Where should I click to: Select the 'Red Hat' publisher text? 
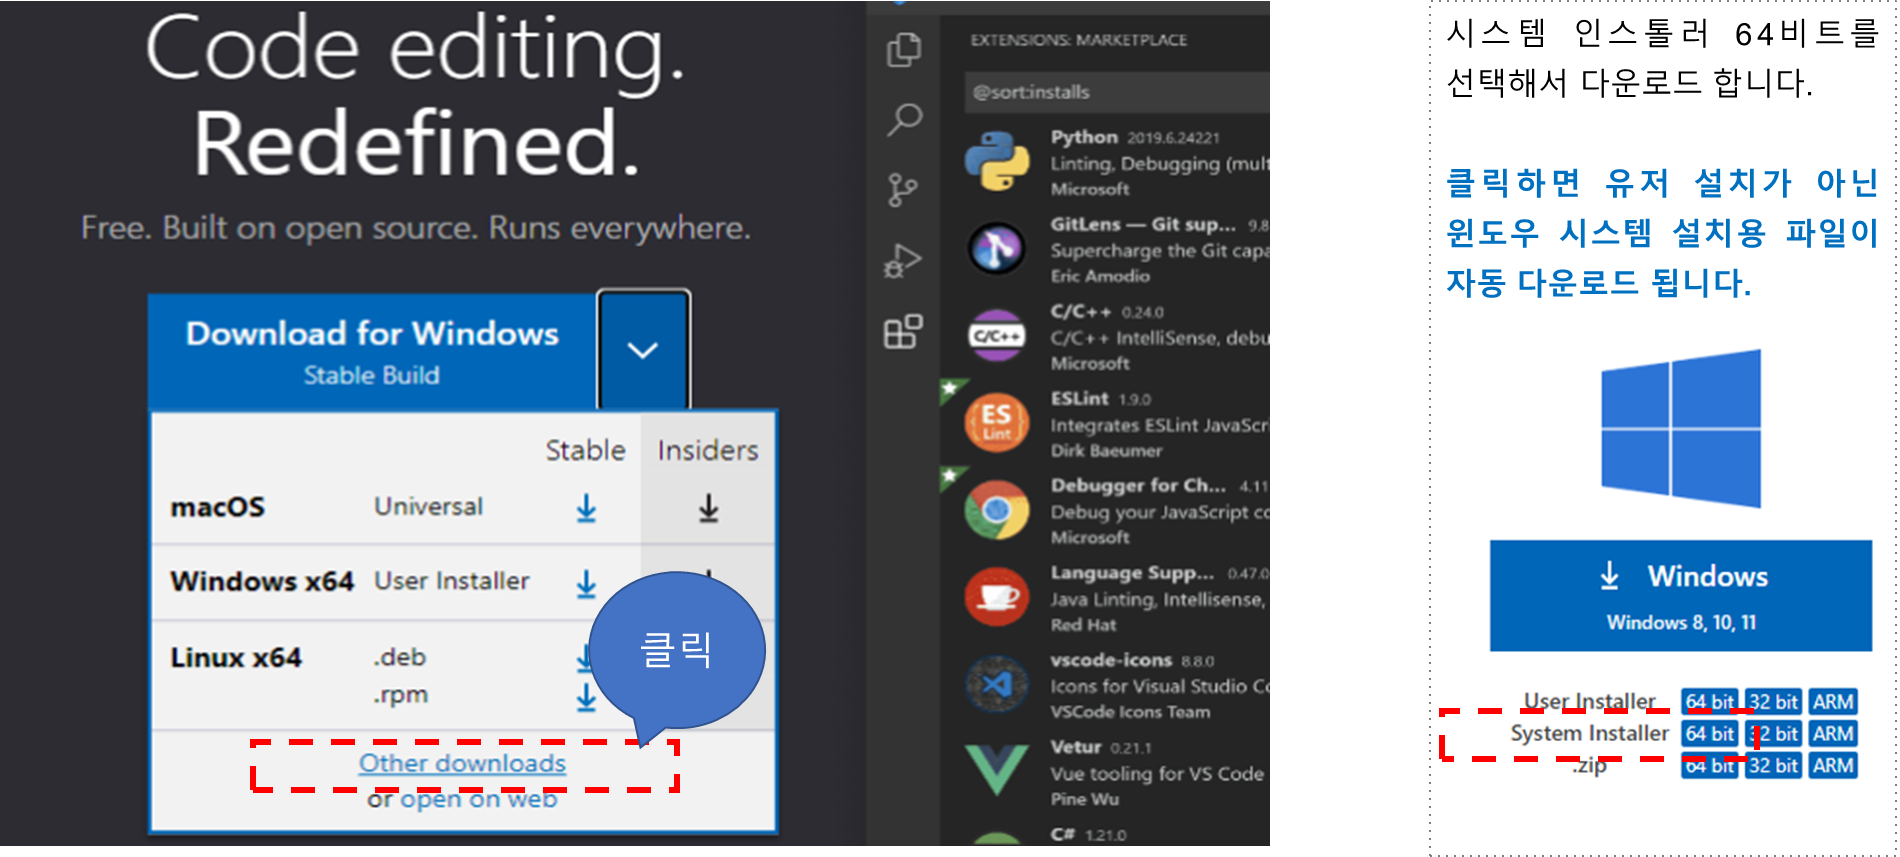coord(1082,625)
